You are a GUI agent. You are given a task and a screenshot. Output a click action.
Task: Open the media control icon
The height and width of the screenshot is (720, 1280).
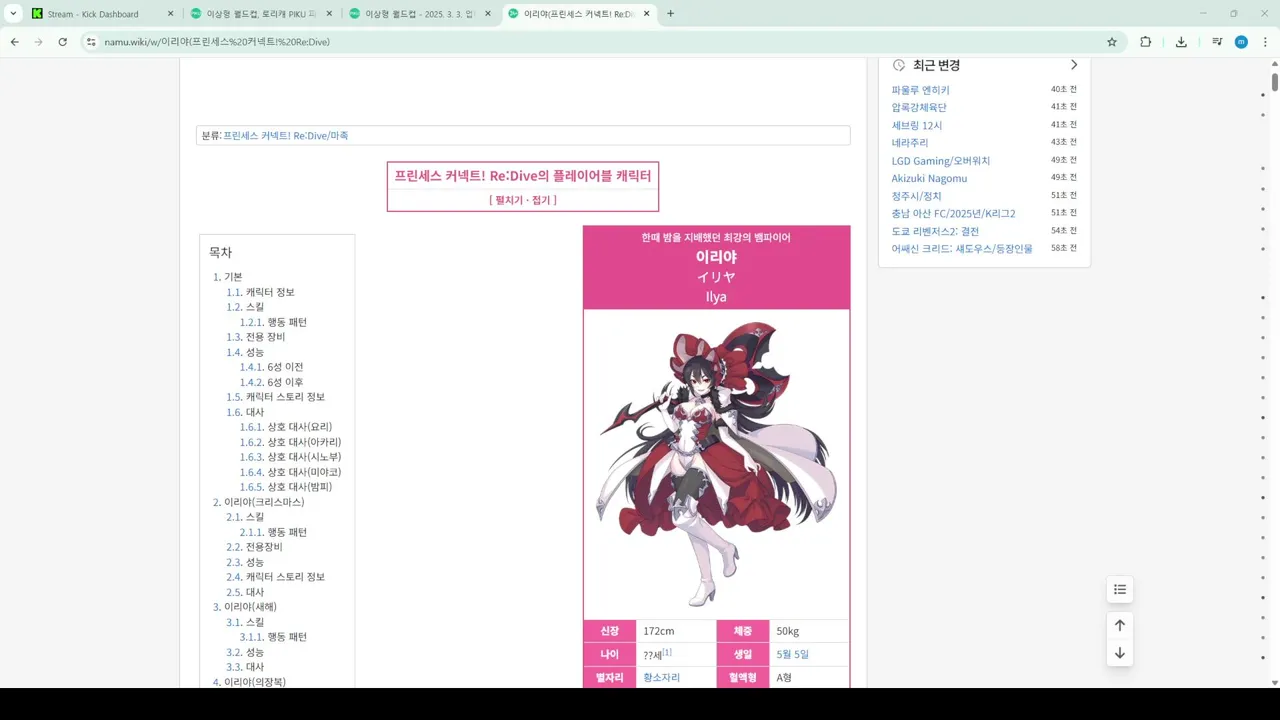tap(1217, 42)
